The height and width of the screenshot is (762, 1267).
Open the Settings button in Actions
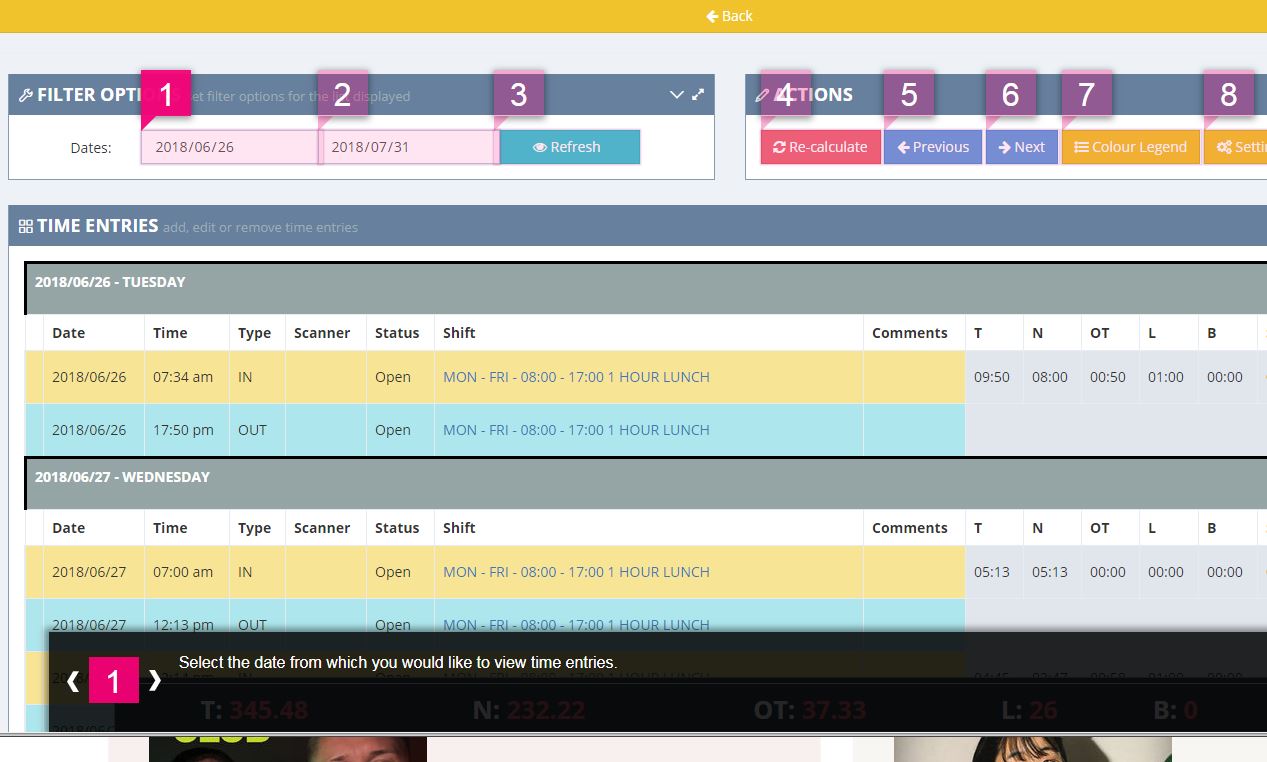pos(1238,147)
